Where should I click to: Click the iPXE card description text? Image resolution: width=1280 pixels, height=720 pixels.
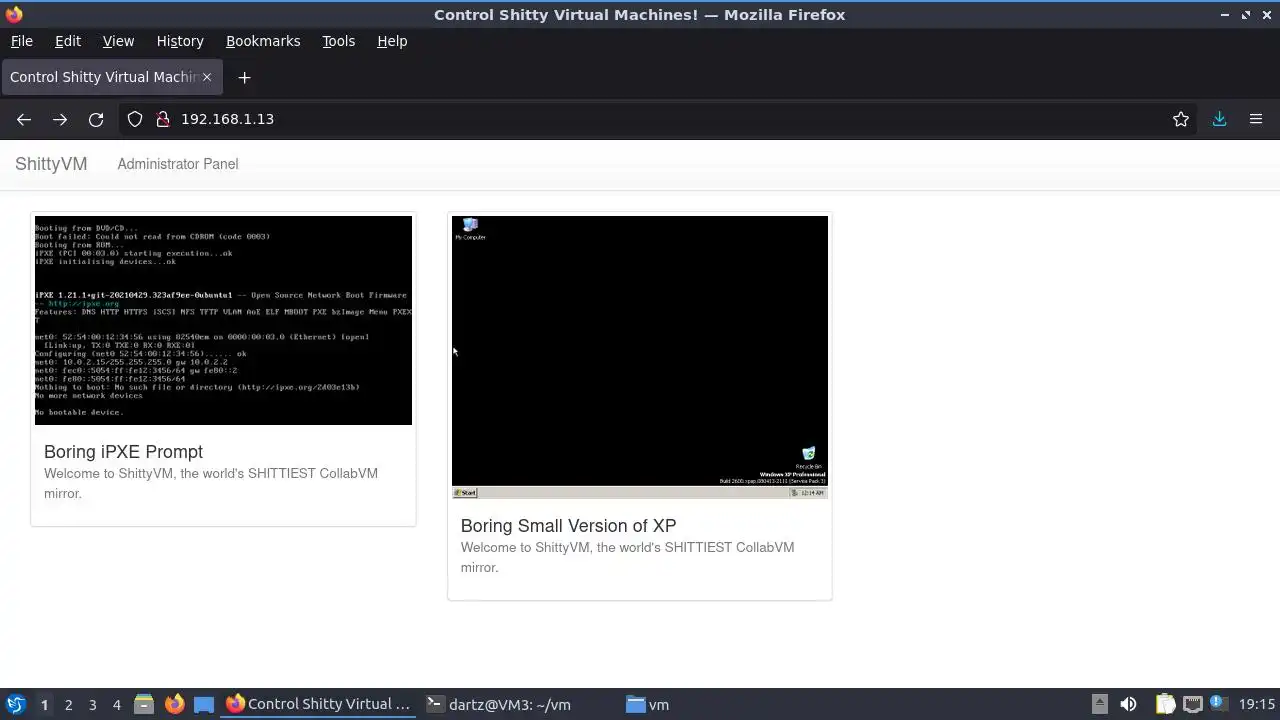click(x=211, y=483)
